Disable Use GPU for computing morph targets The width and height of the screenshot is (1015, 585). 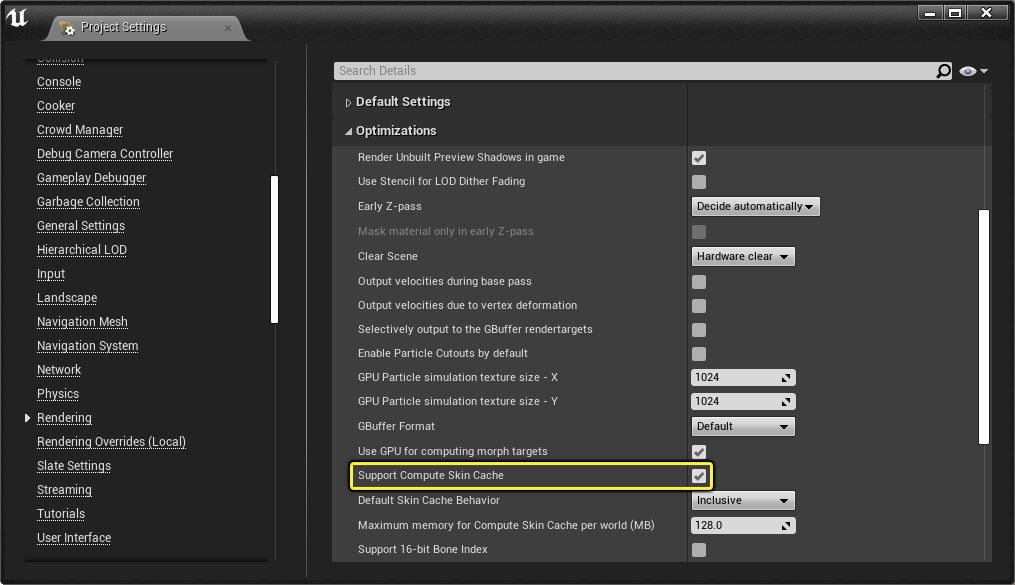click(x=698, y=451)
